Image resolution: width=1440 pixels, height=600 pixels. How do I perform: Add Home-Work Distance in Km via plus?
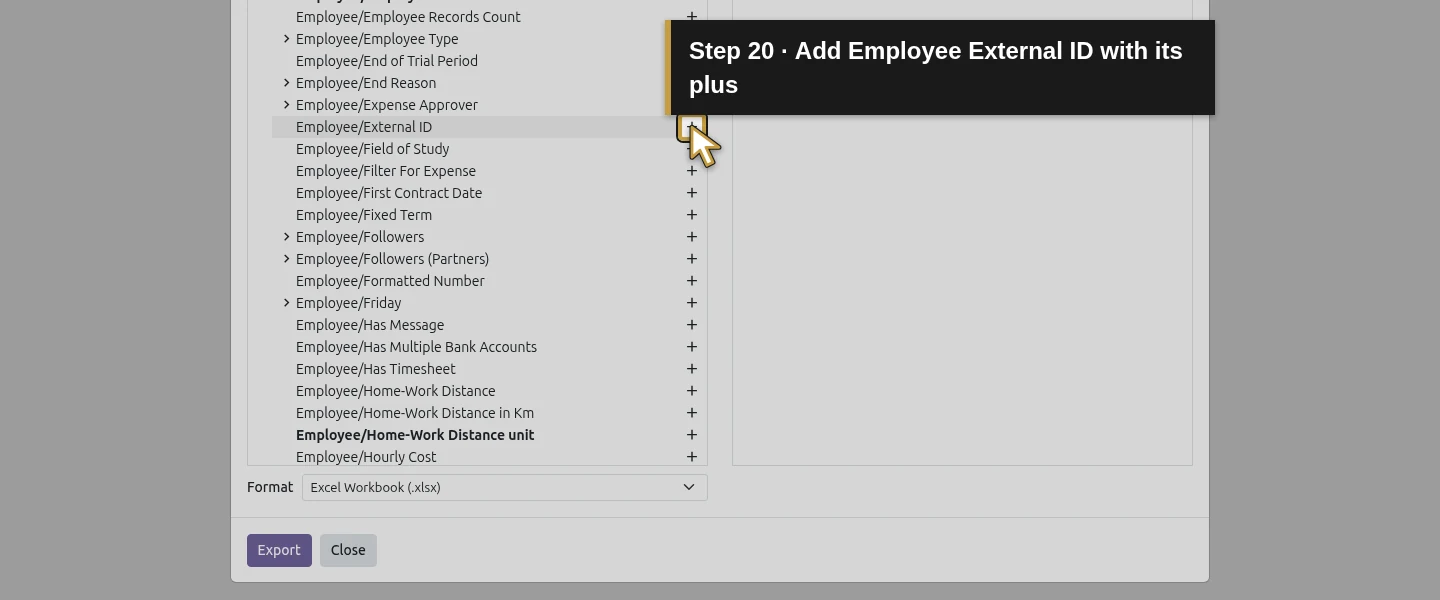pyautogui.click(x=691, y=413)
